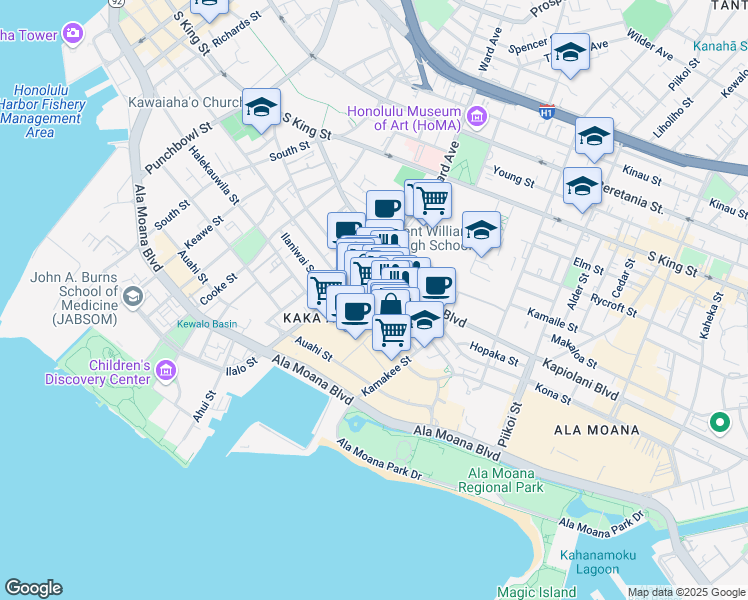Select the ALA MOANA neighborhood label
The image size is (748, 600).
click(597, 430)
